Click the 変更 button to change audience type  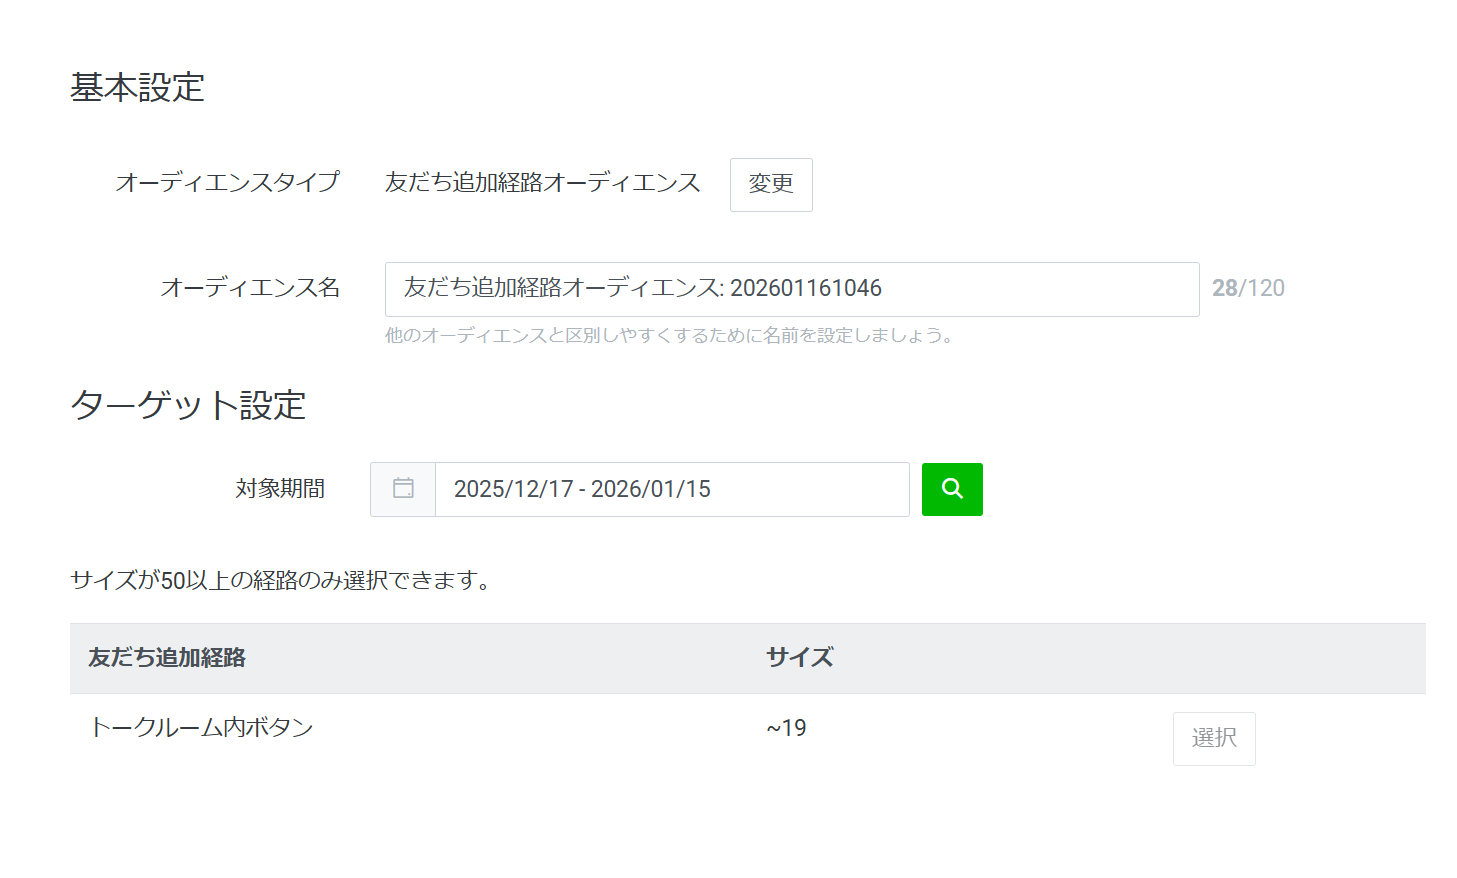[770, 184]
